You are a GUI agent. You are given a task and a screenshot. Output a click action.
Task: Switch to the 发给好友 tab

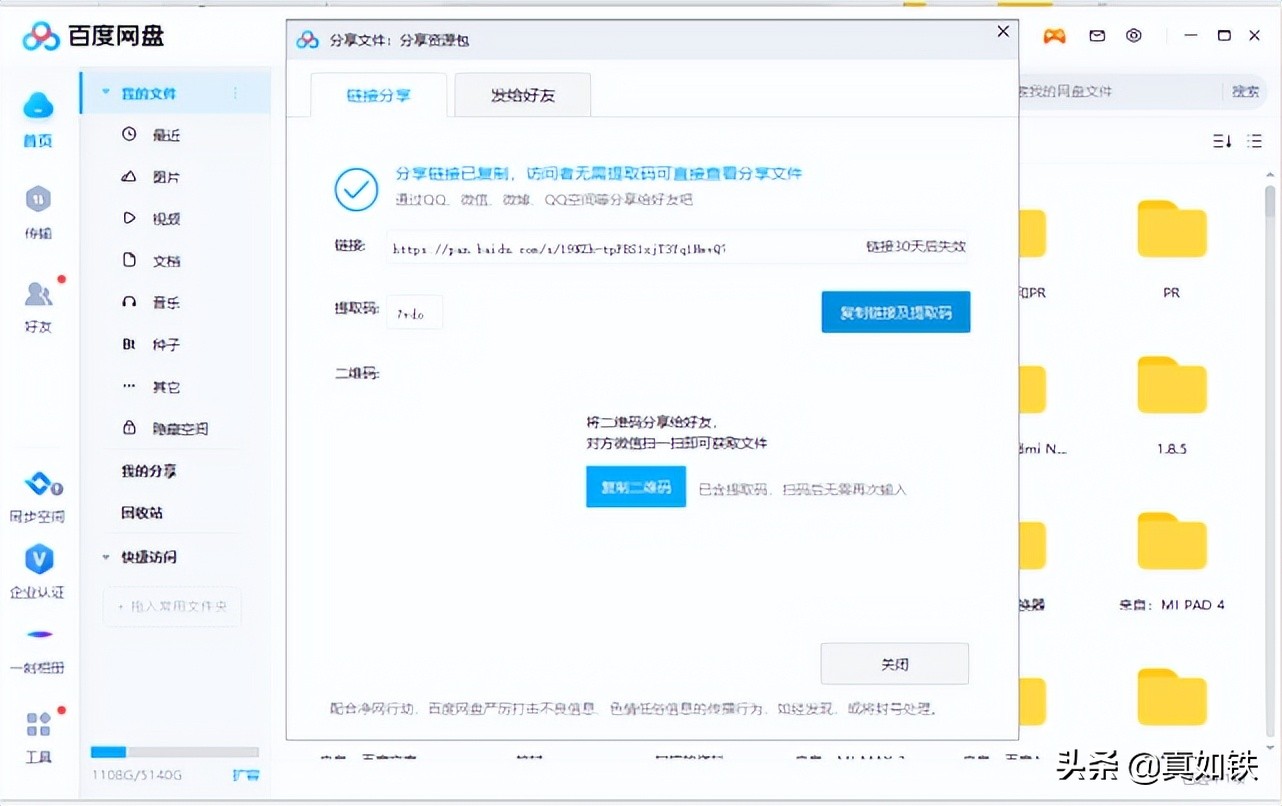(522, 93)
